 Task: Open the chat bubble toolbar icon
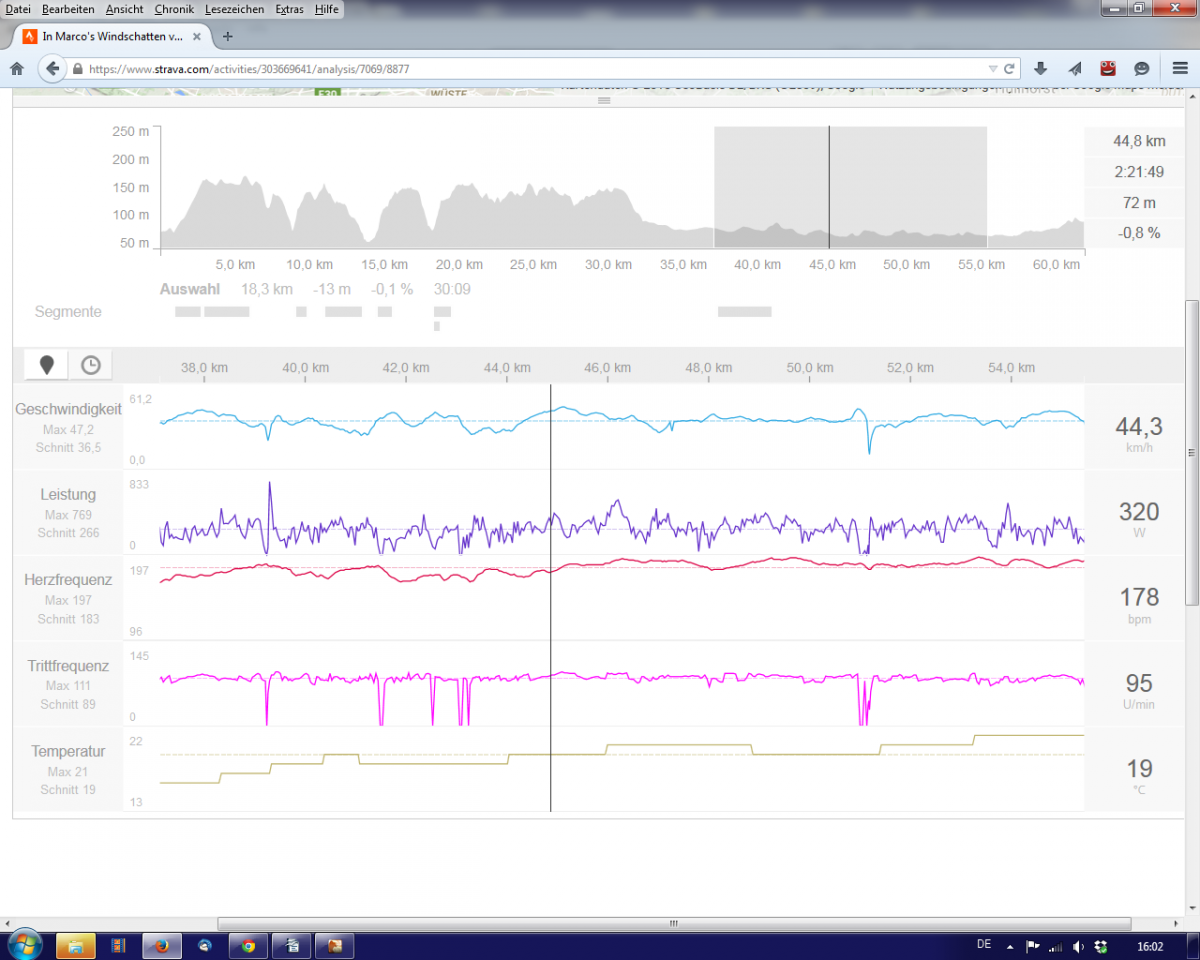[1141, 69]
